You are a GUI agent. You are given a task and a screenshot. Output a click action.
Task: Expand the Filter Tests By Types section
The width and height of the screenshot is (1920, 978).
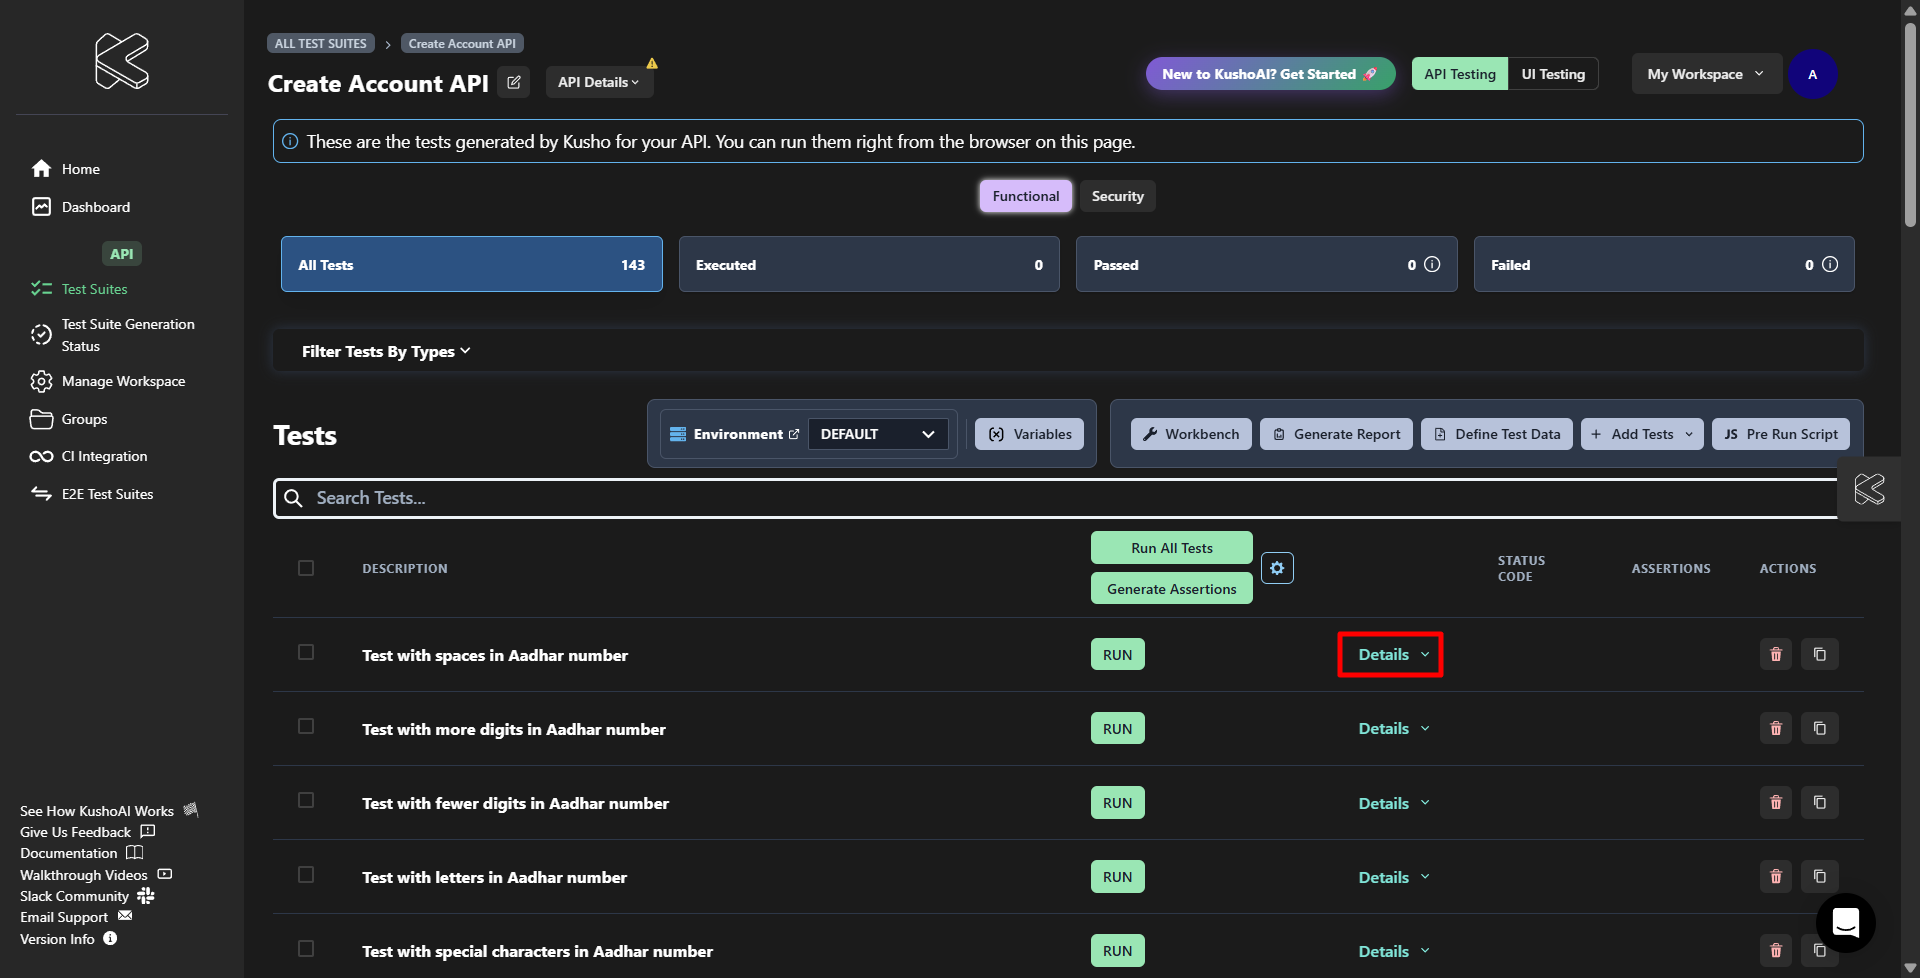pos(386,352)
